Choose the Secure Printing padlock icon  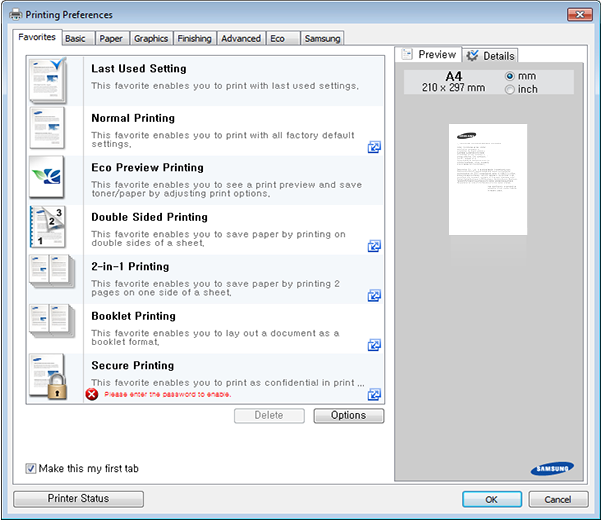[47, 376]
